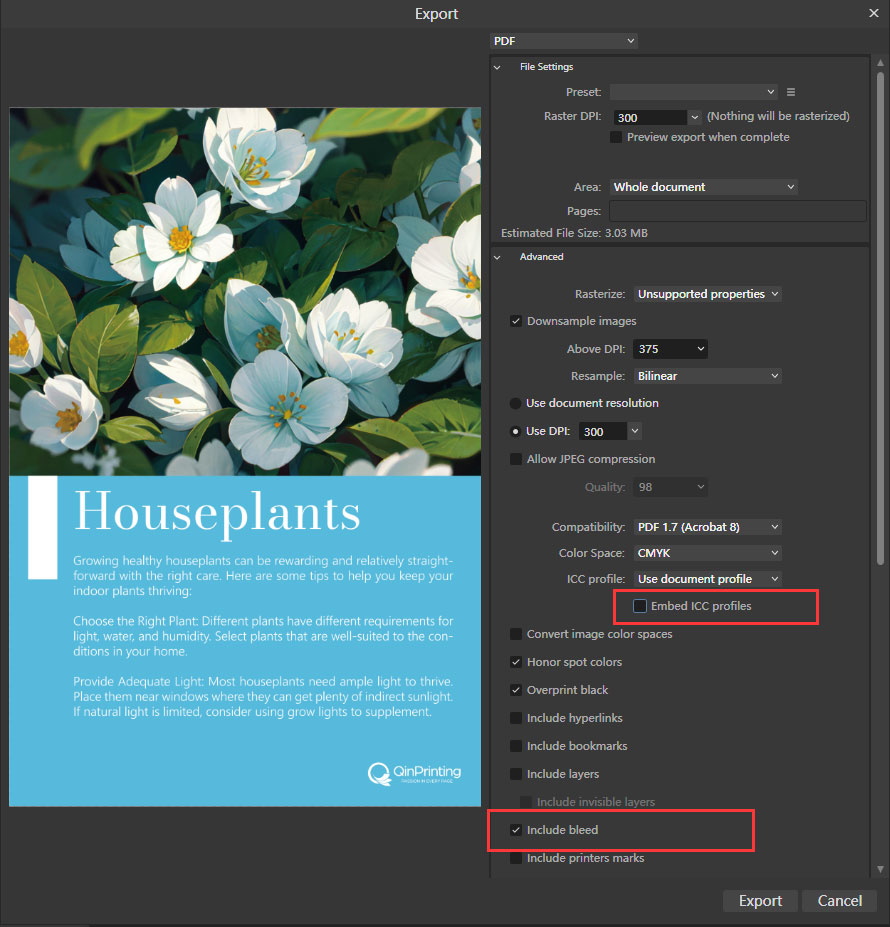Viewport: 890px width, 927px height.
Task: Toggle Preview export when complete checkbox
Action: (616, 137)
